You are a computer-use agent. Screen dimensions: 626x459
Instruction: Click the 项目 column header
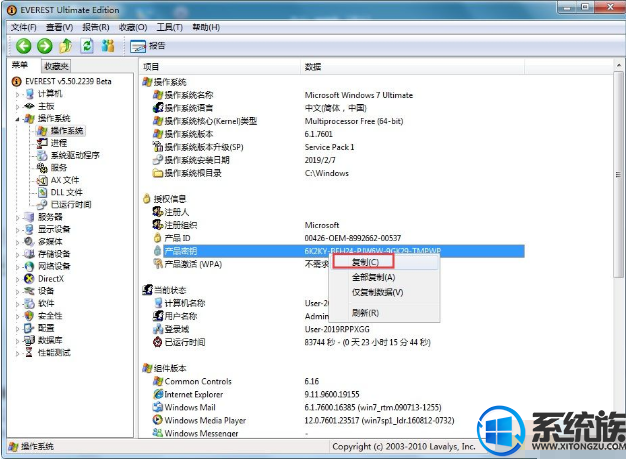coord(220,67)
